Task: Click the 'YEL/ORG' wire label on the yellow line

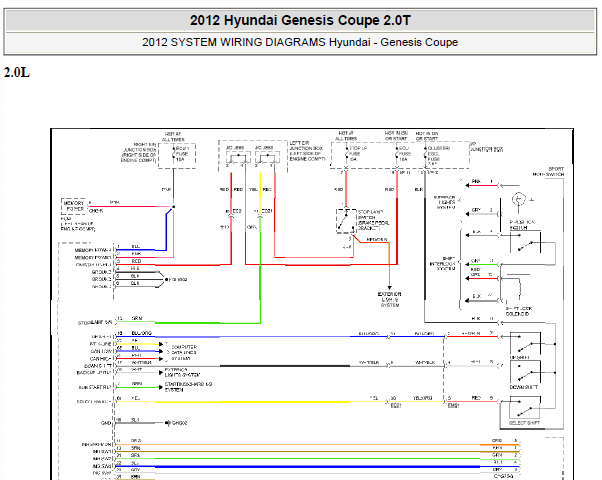Action: click(423, 398)
